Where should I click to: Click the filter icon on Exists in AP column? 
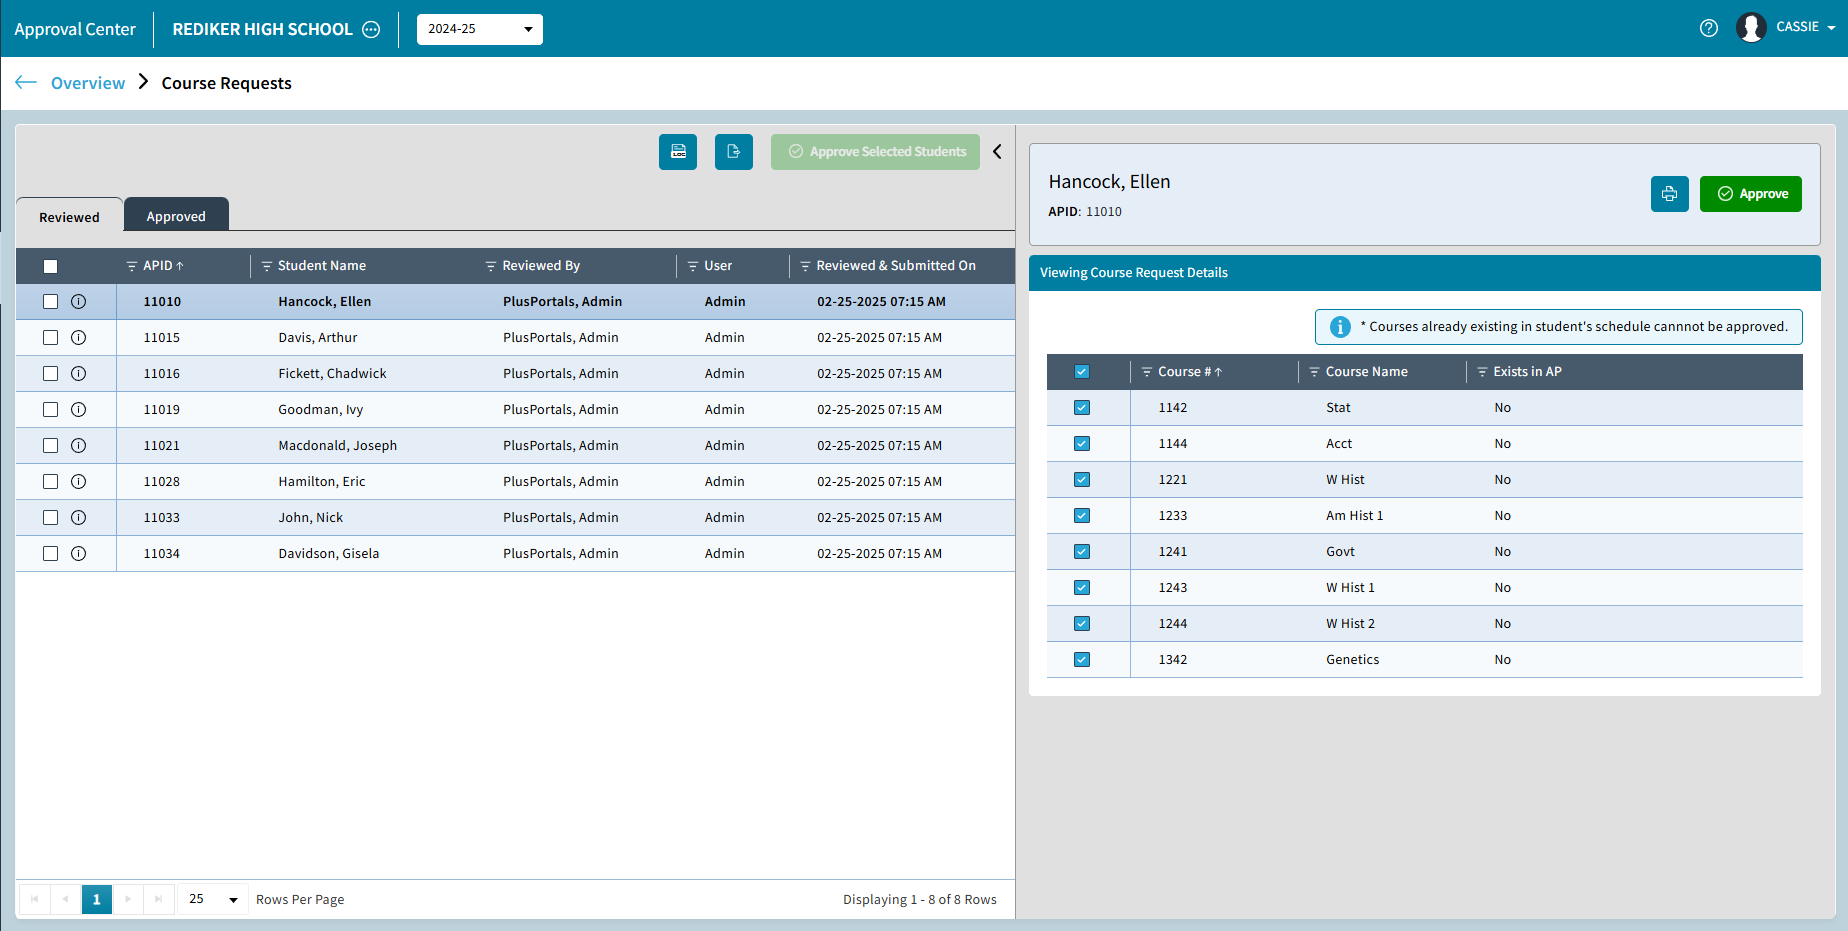pyautogui.click(x=1483, y=372)
